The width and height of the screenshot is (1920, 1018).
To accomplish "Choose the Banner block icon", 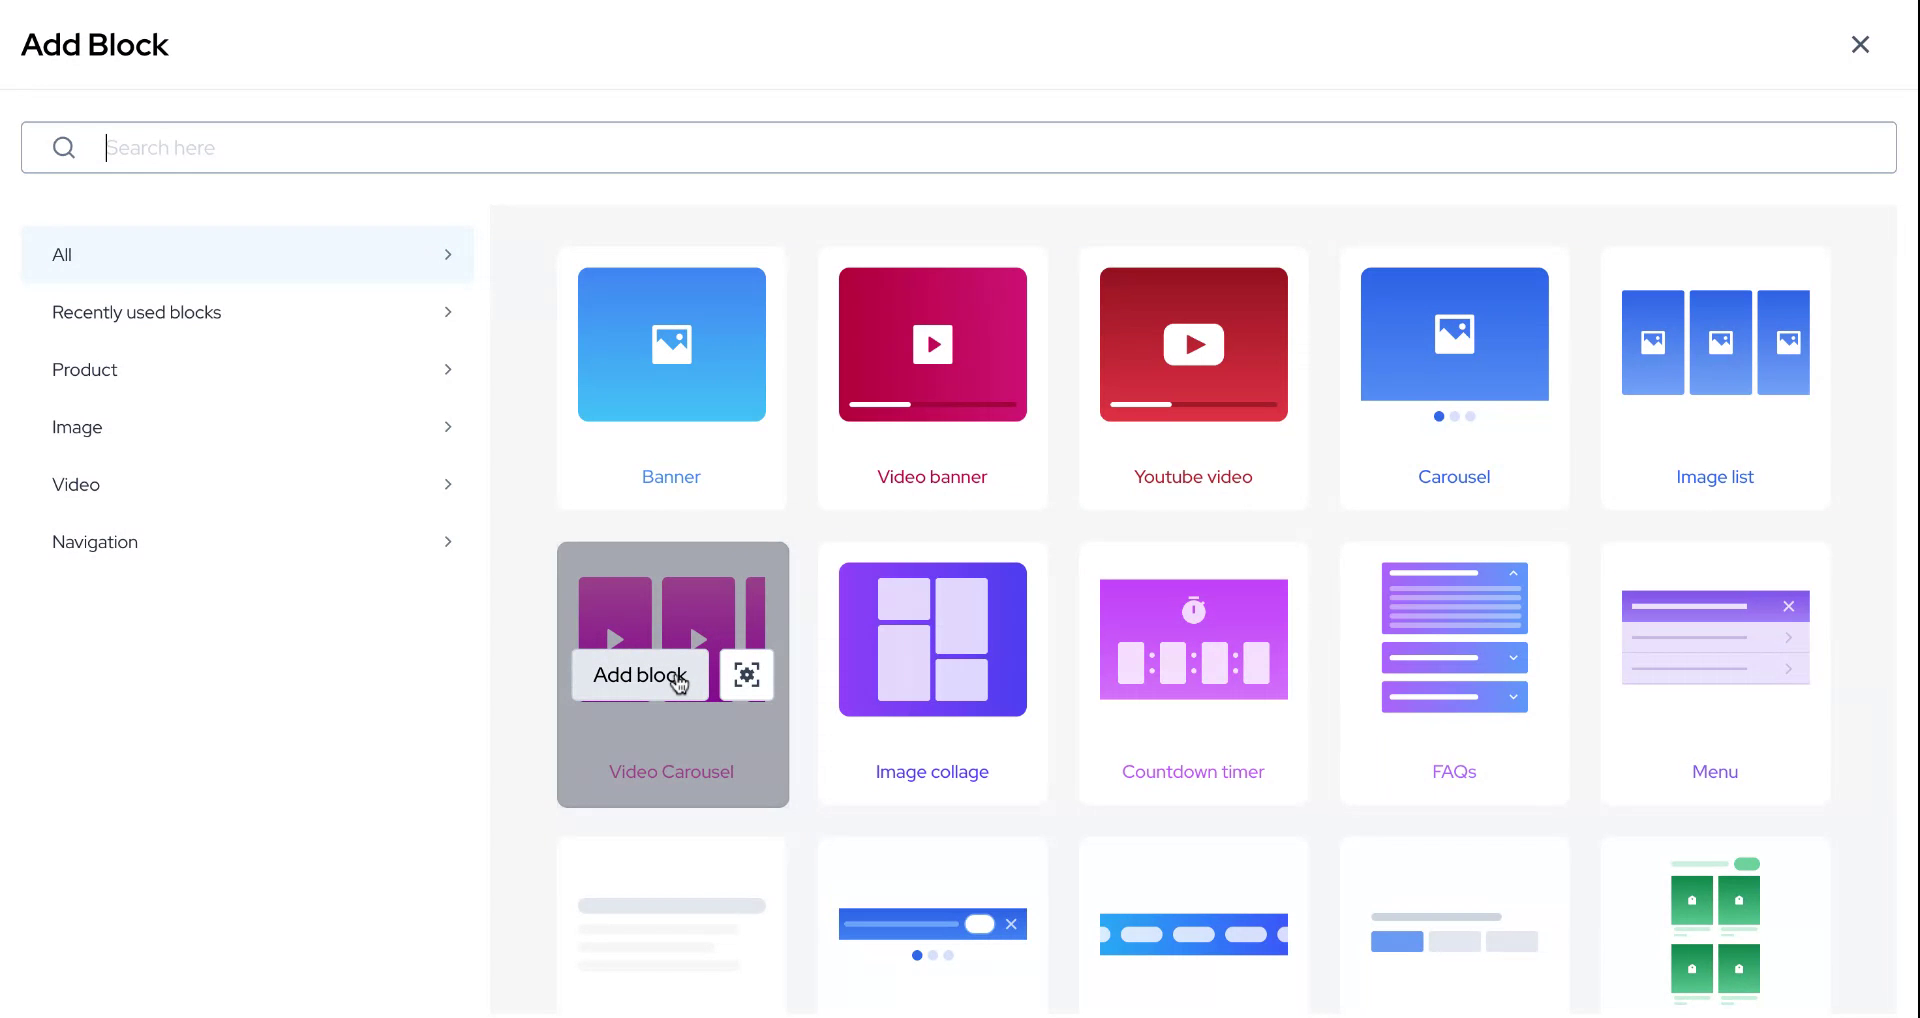I will point(672,344).
